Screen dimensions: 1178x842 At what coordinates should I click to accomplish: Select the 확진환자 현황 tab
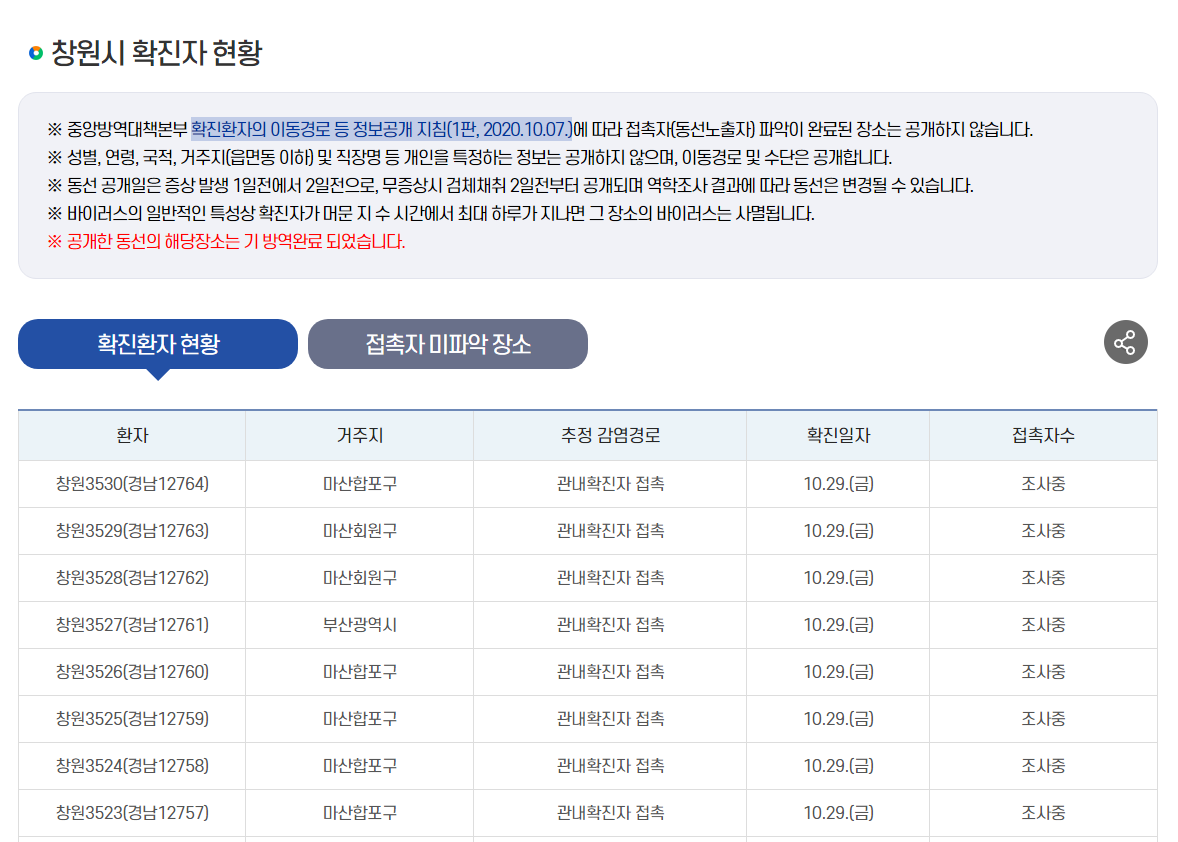pos(158,344)
